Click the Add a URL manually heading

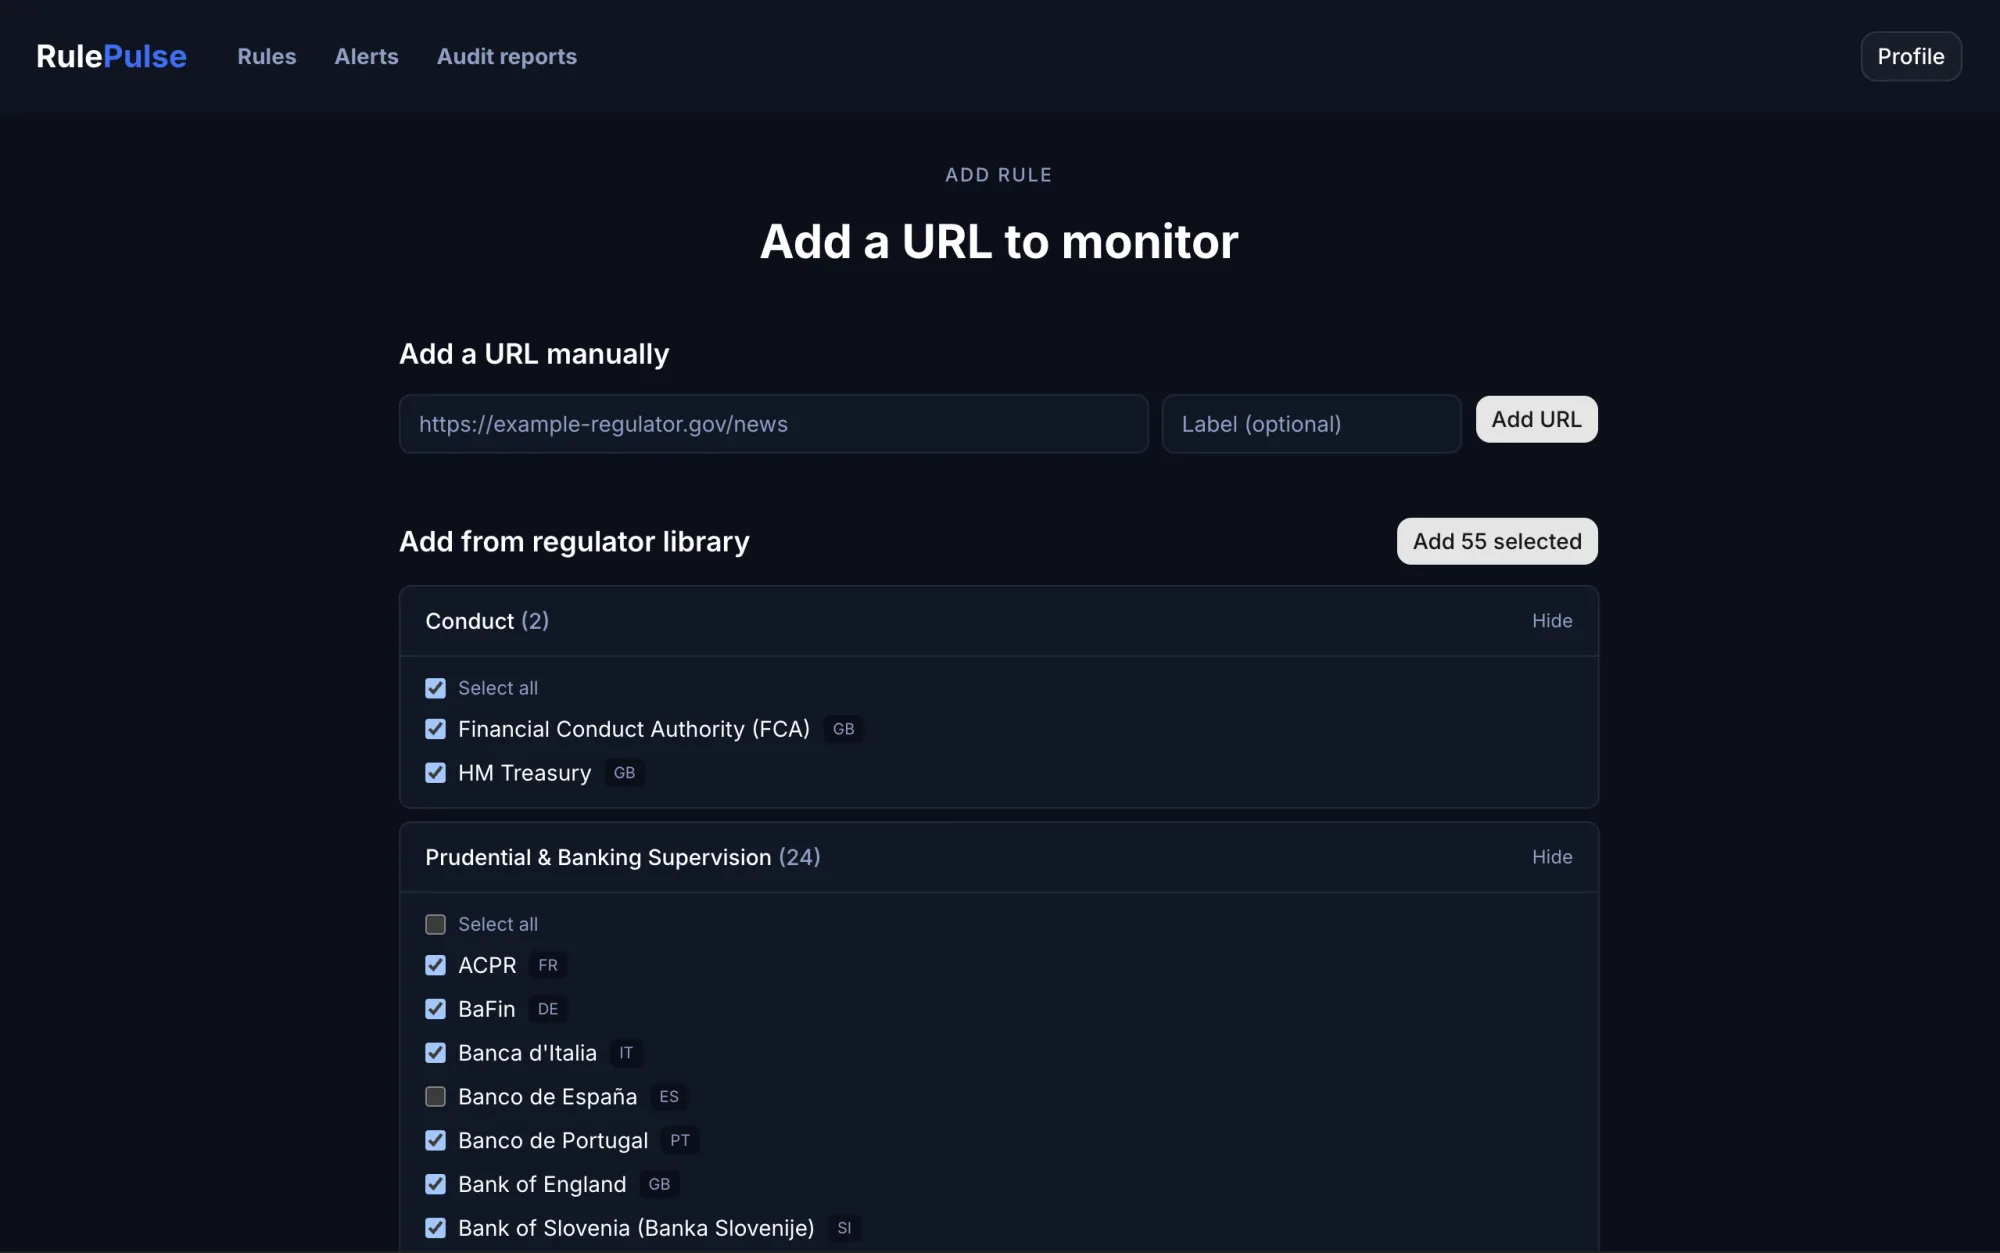pos(534,354)
